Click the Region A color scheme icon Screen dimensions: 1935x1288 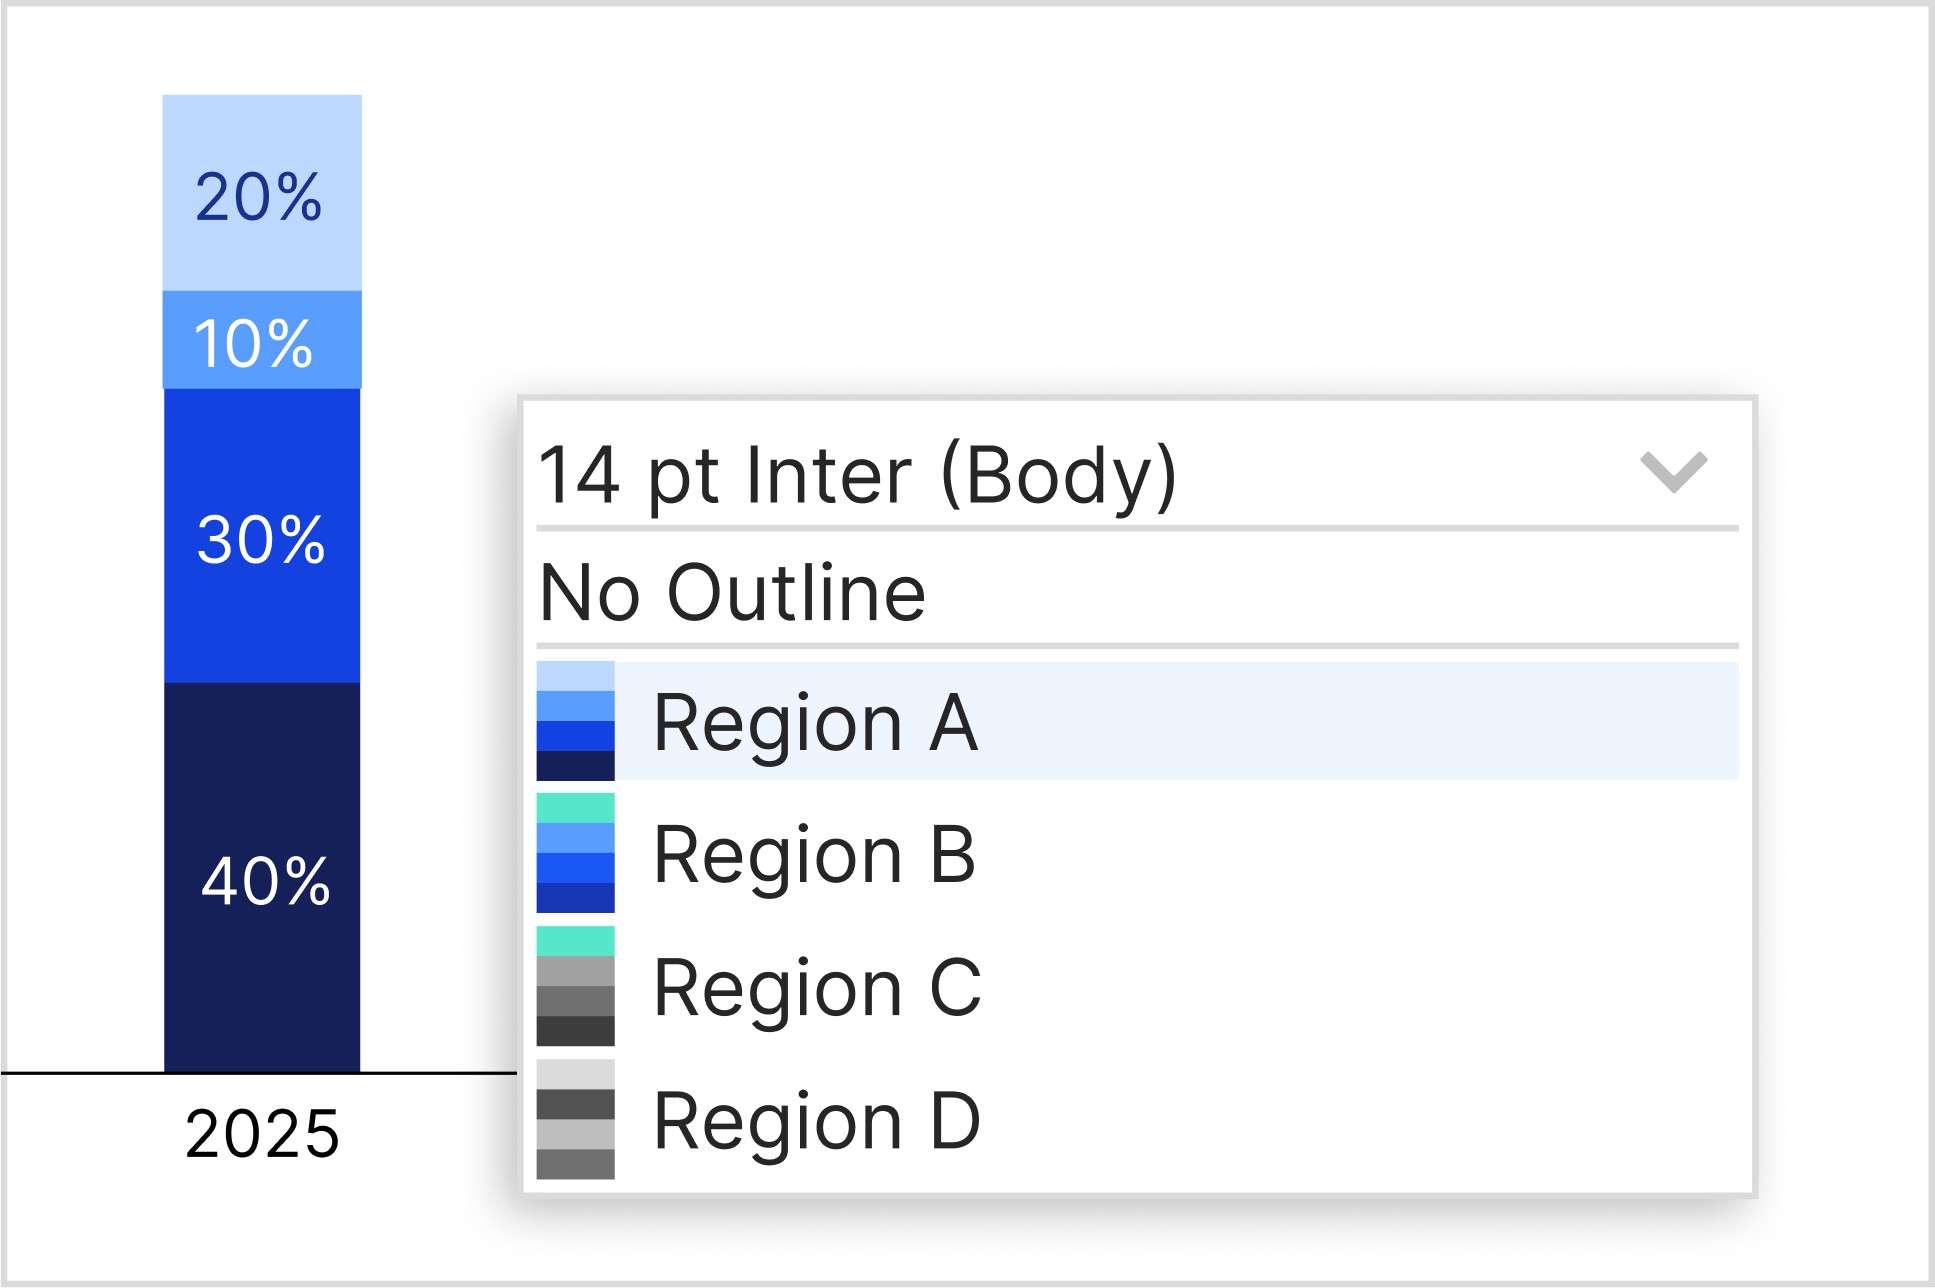coord(575,721)
